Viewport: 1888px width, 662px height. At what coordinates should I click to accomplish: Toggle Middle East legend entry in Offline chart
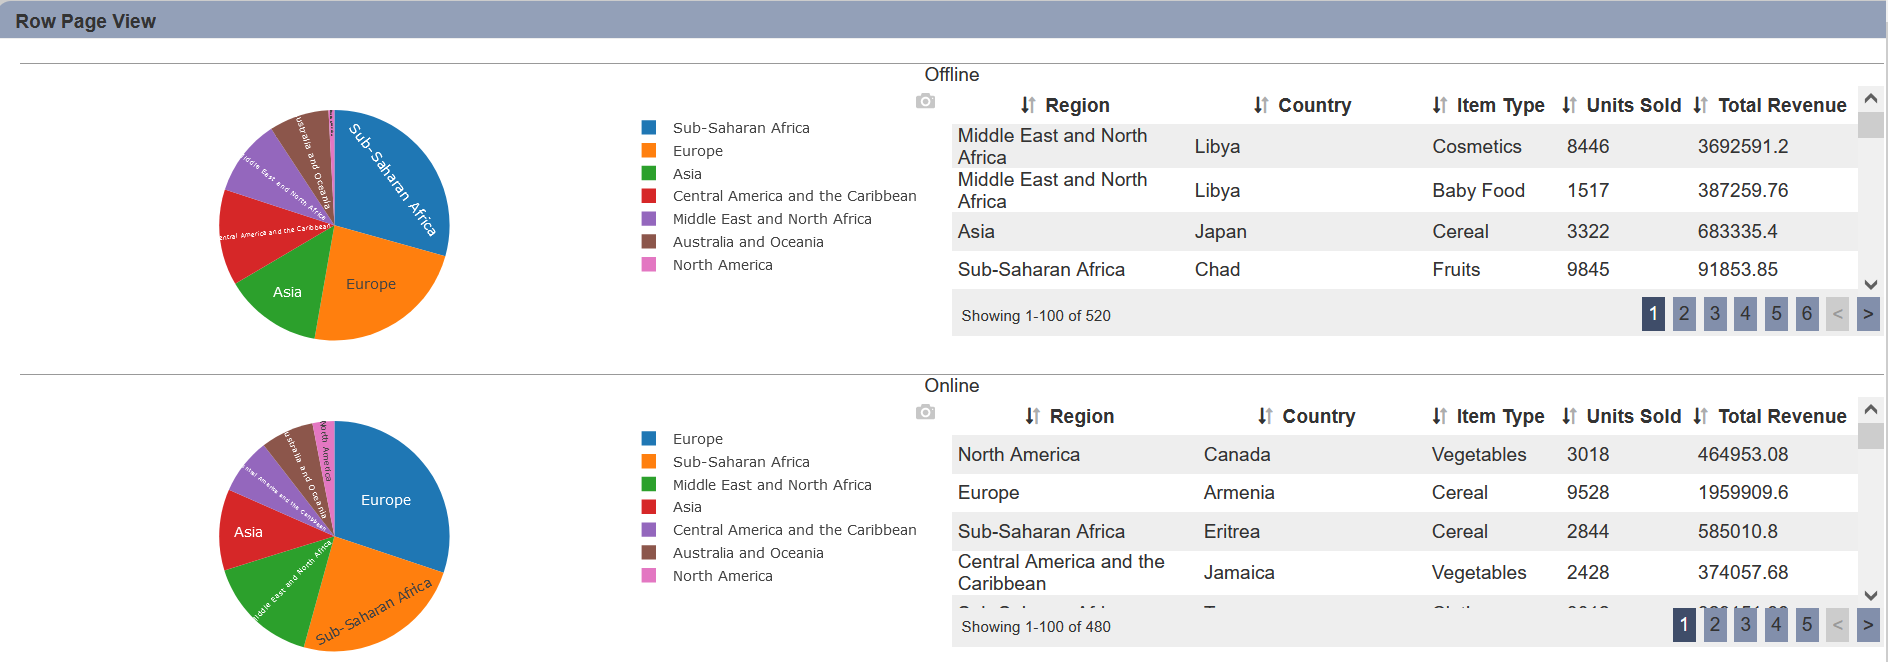pos(757,219)
